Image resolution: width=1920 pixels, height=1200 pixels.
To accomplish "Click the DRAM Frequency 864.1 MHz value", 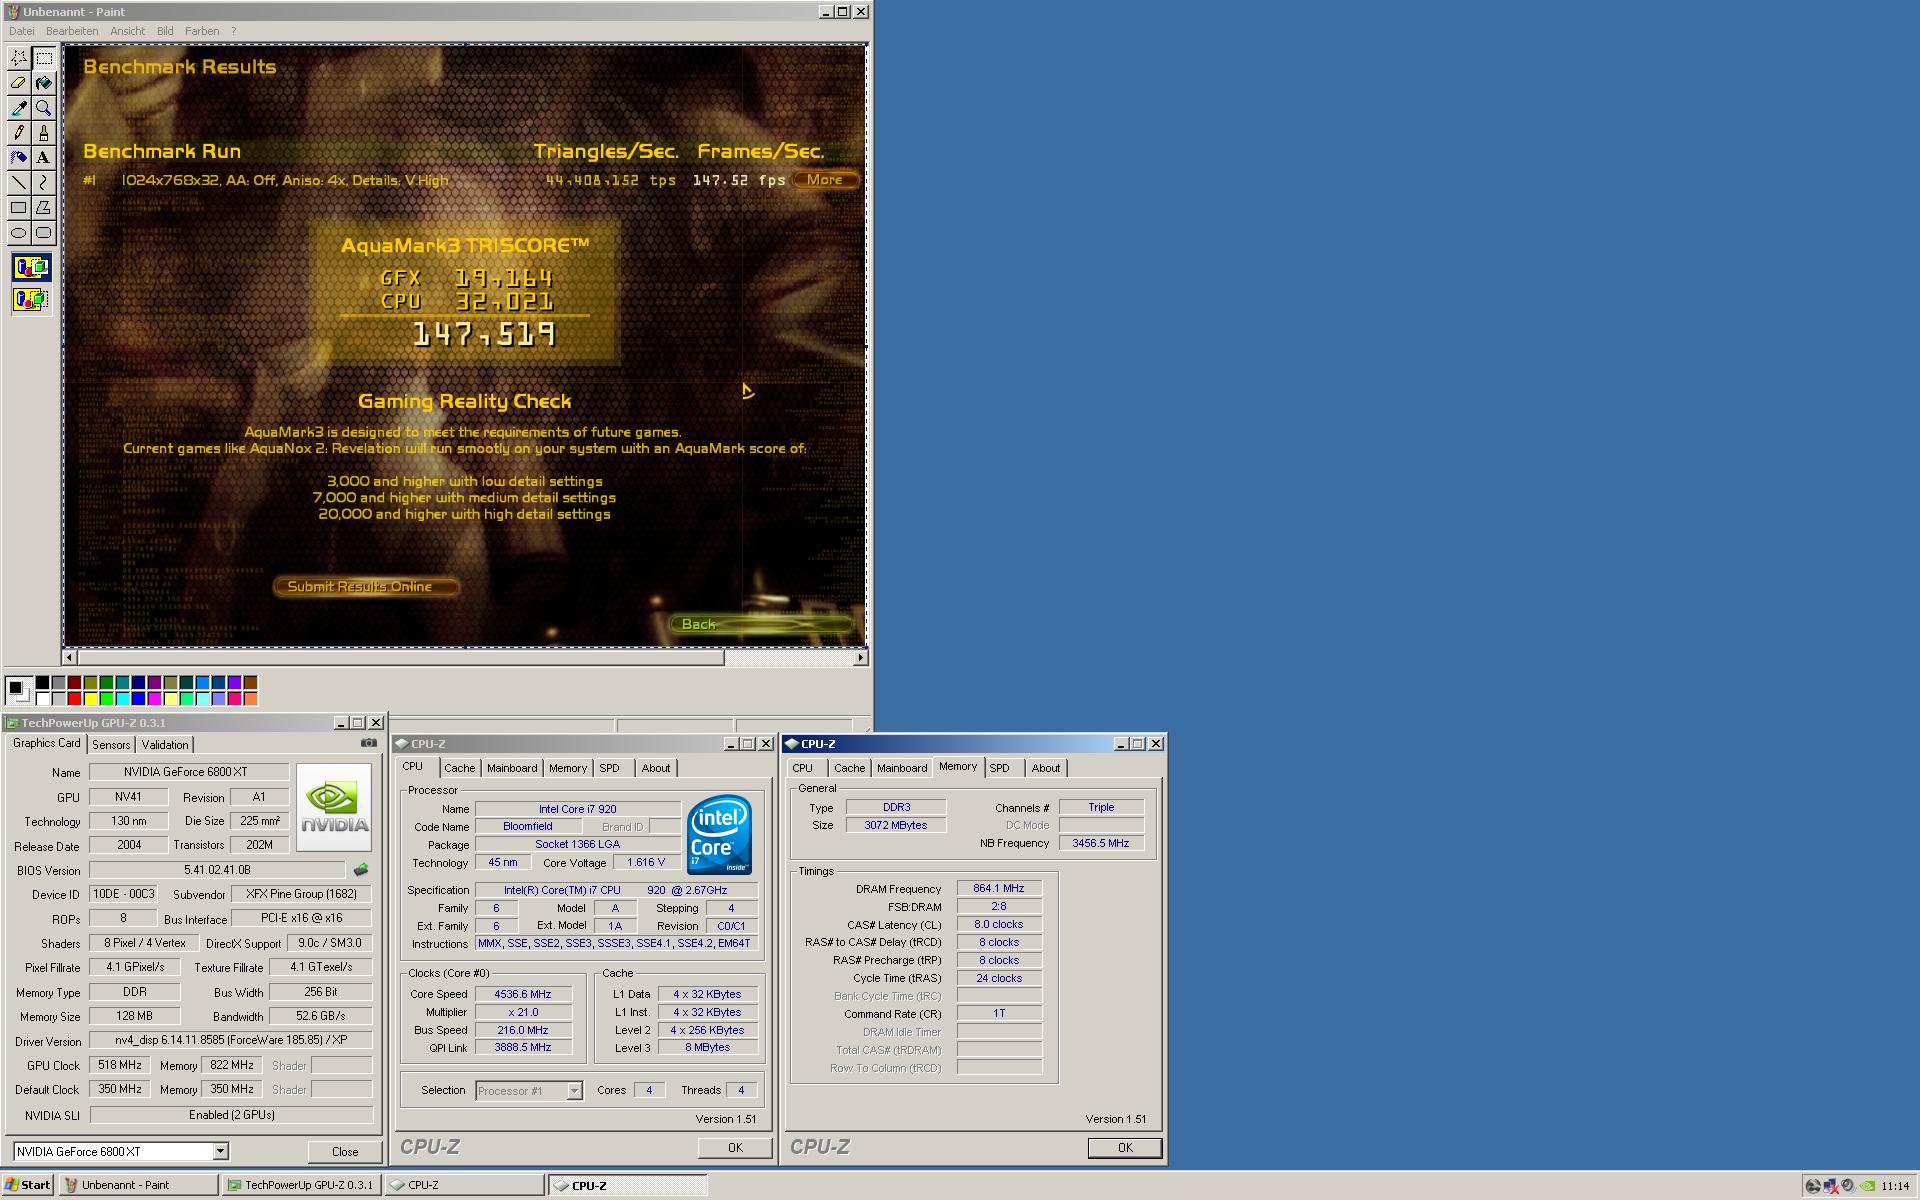I will pyautogui.click(x=999, y=888).
